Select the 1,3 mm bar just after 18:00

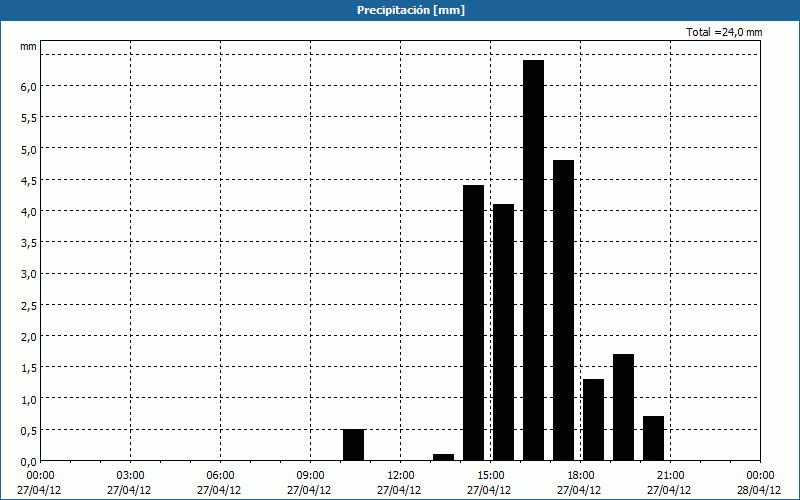[x=593, y=419]
